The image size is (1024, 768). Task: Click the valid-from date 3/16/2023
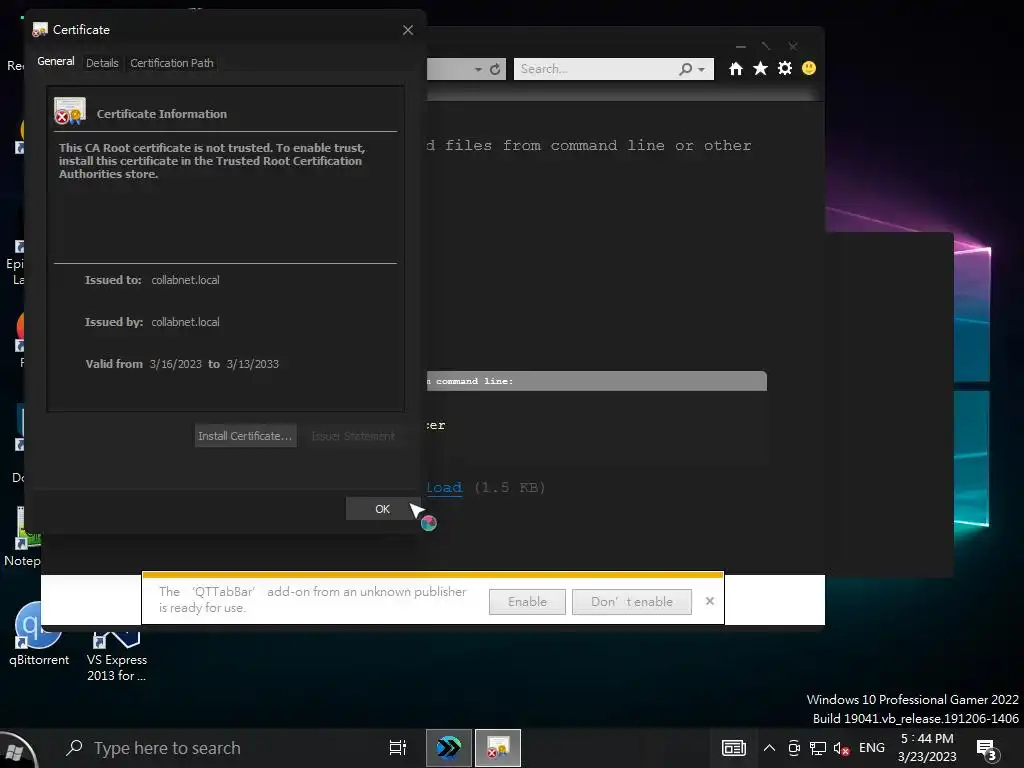(176, 364)
